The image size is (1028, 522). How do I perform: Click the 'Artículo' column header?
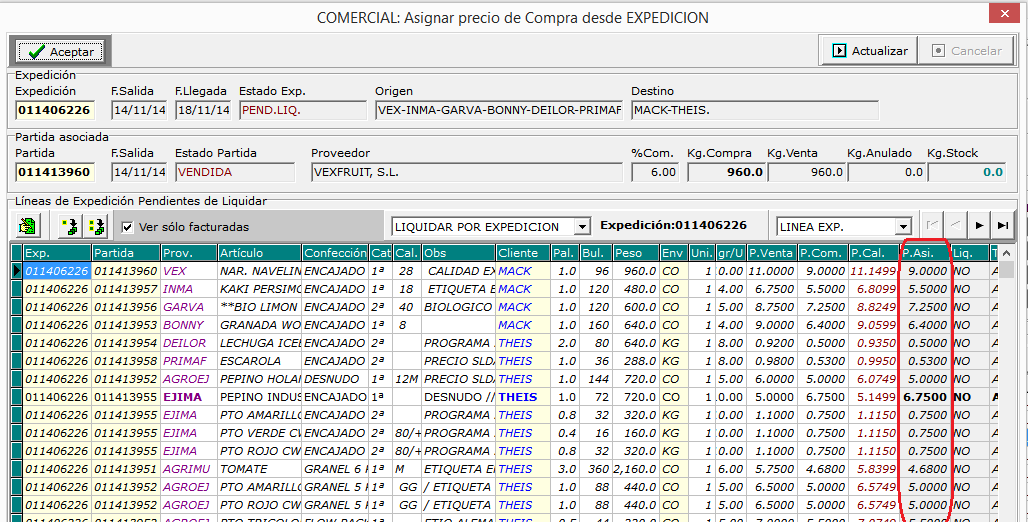pyautogui.click(x=258, y=253)
